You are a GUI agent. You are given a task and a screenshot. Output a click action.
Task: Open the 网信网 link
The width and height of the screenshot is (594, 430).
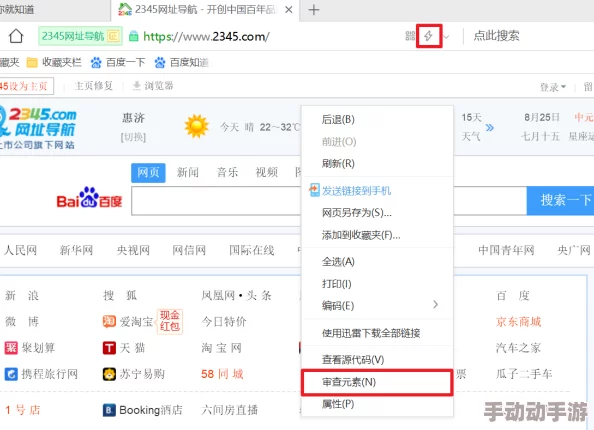pyautogui.click(x=189, y=250)
